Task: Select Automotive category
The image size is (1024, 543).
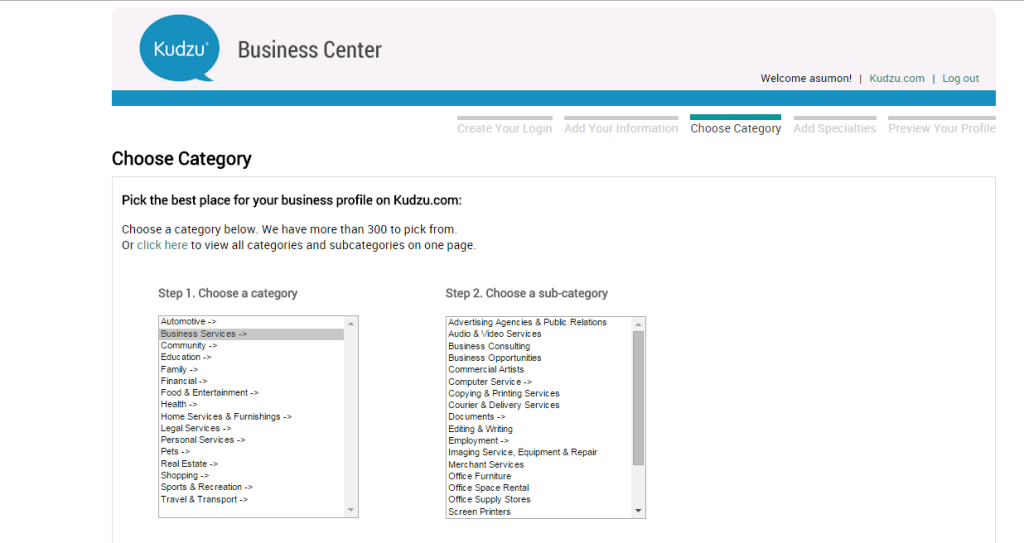Action: coord(251,321)
